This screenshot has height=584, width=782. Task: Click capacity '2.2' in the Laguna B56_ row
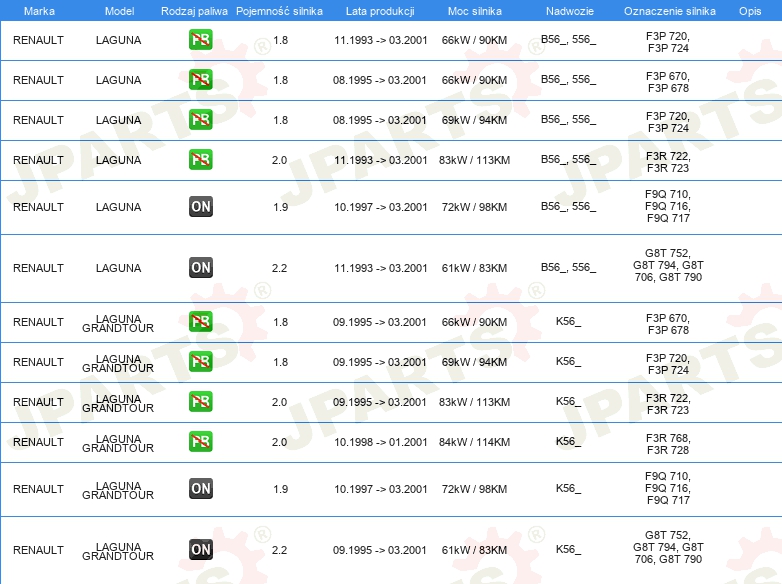click(x=279, y=268)
